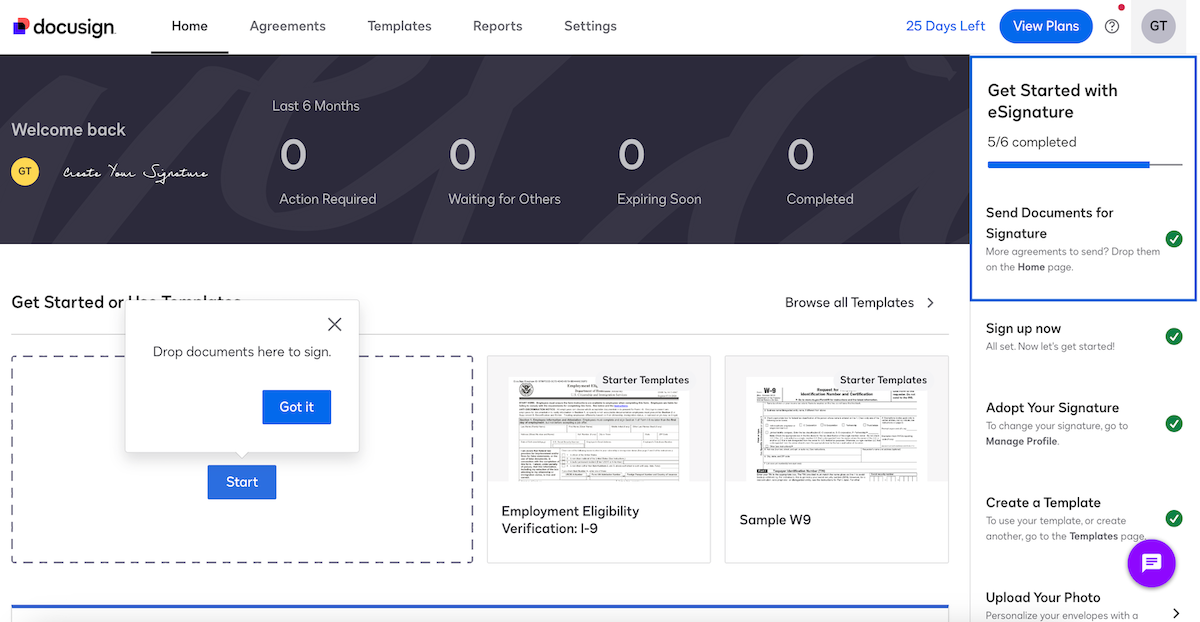
Task: Click the checkmark beside Send Documents for Signature
Action: pos(1174,239)
